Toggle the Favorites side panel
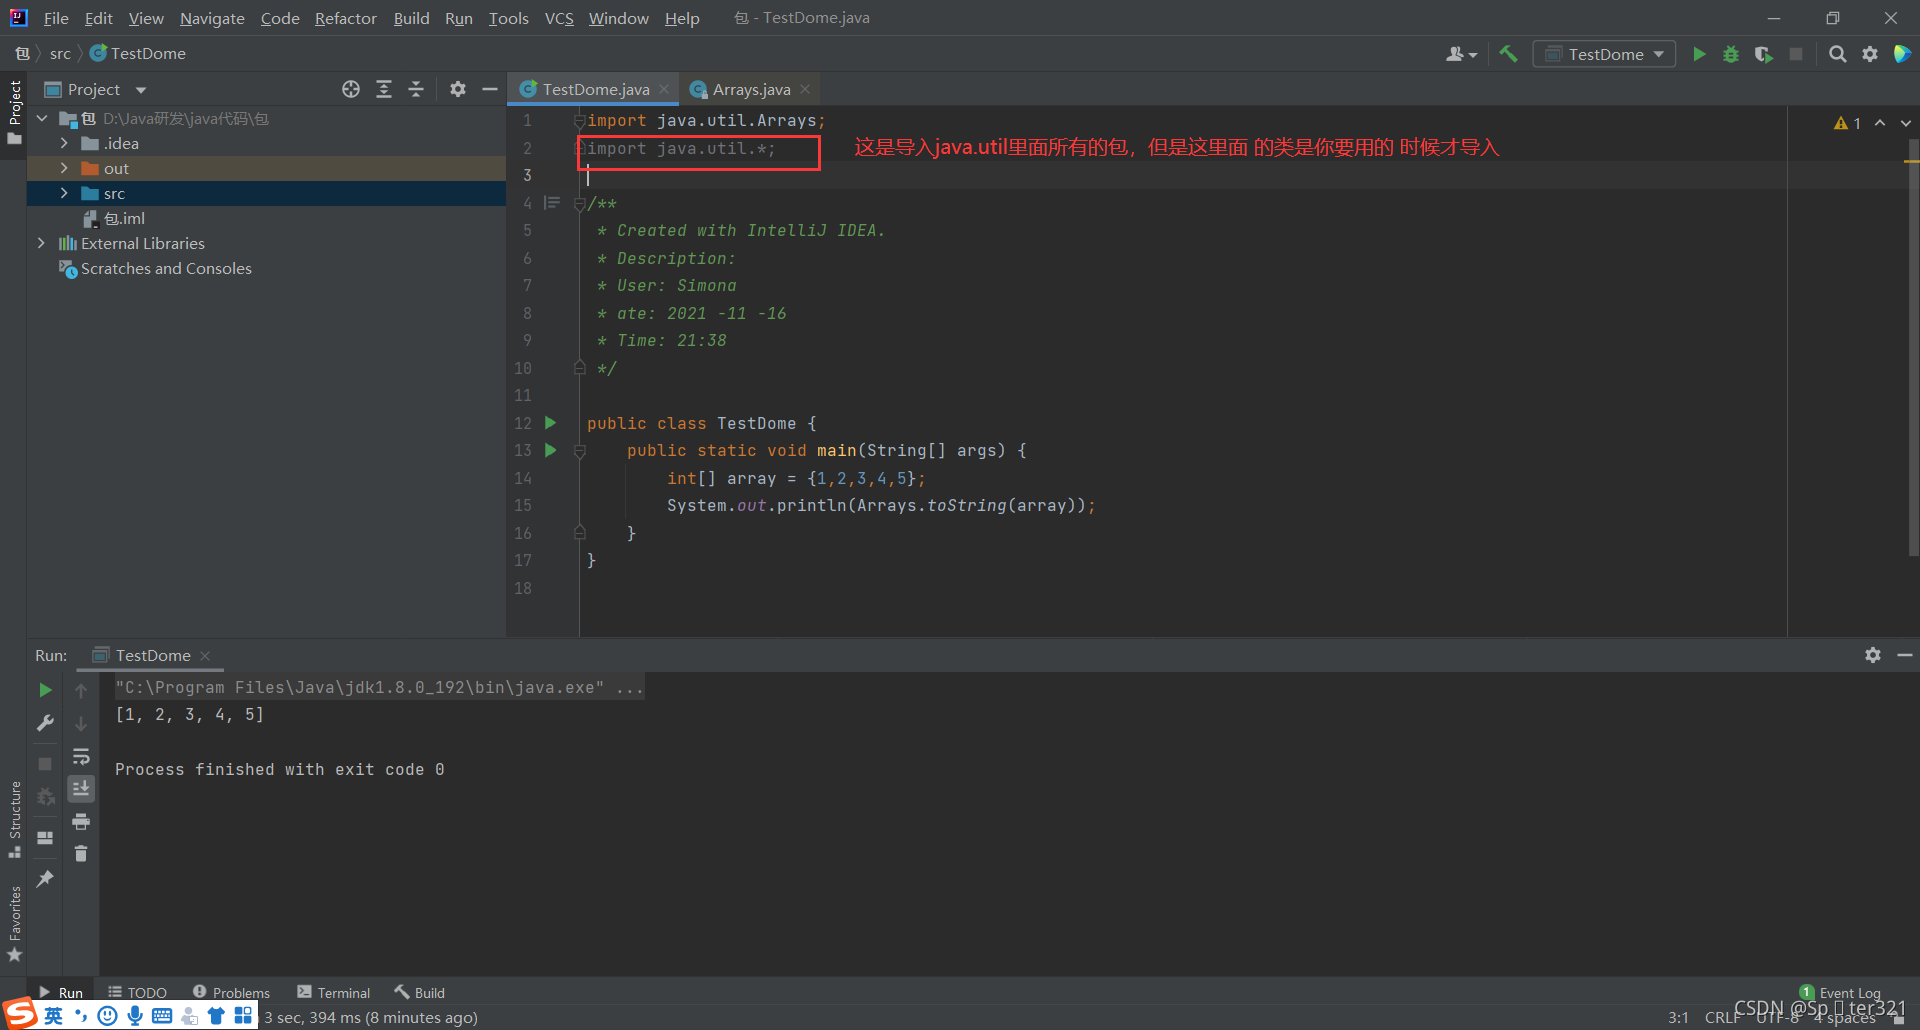This screenshot has width=1920, height=1030. pos(14,924)
